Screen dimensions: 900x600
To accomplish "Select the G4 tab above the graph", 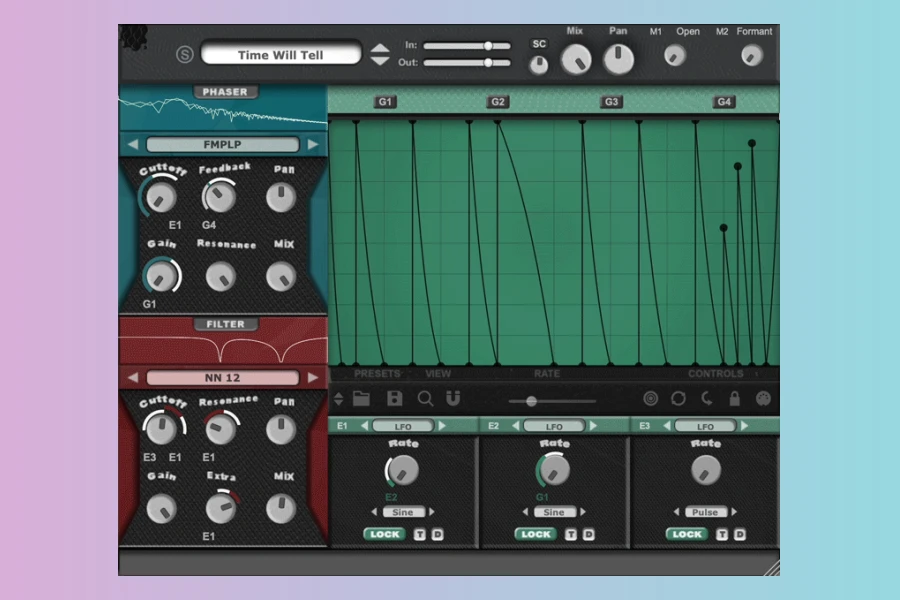I will (724, 102).
